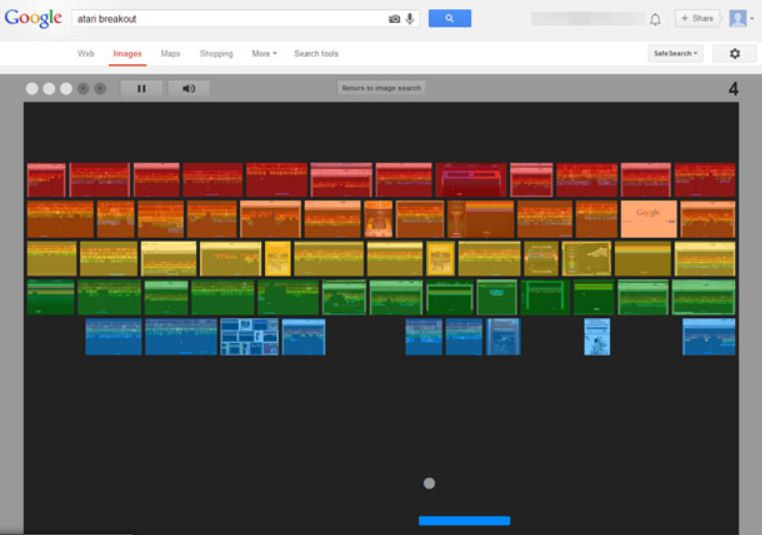This screenshot has height=535, width=762.
Task: Open the Shopping tab
Action: coord(216,53)
